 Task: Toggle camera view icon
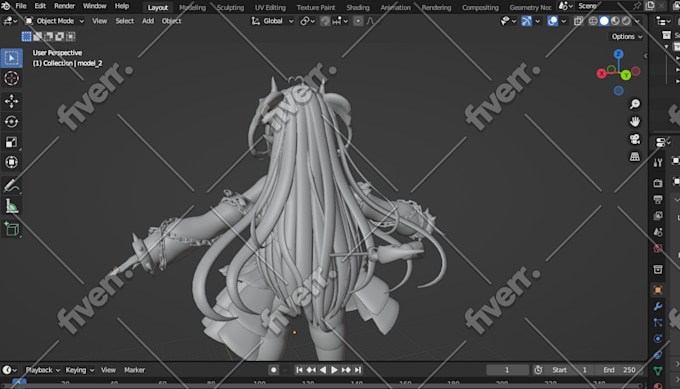coord(634,139)
